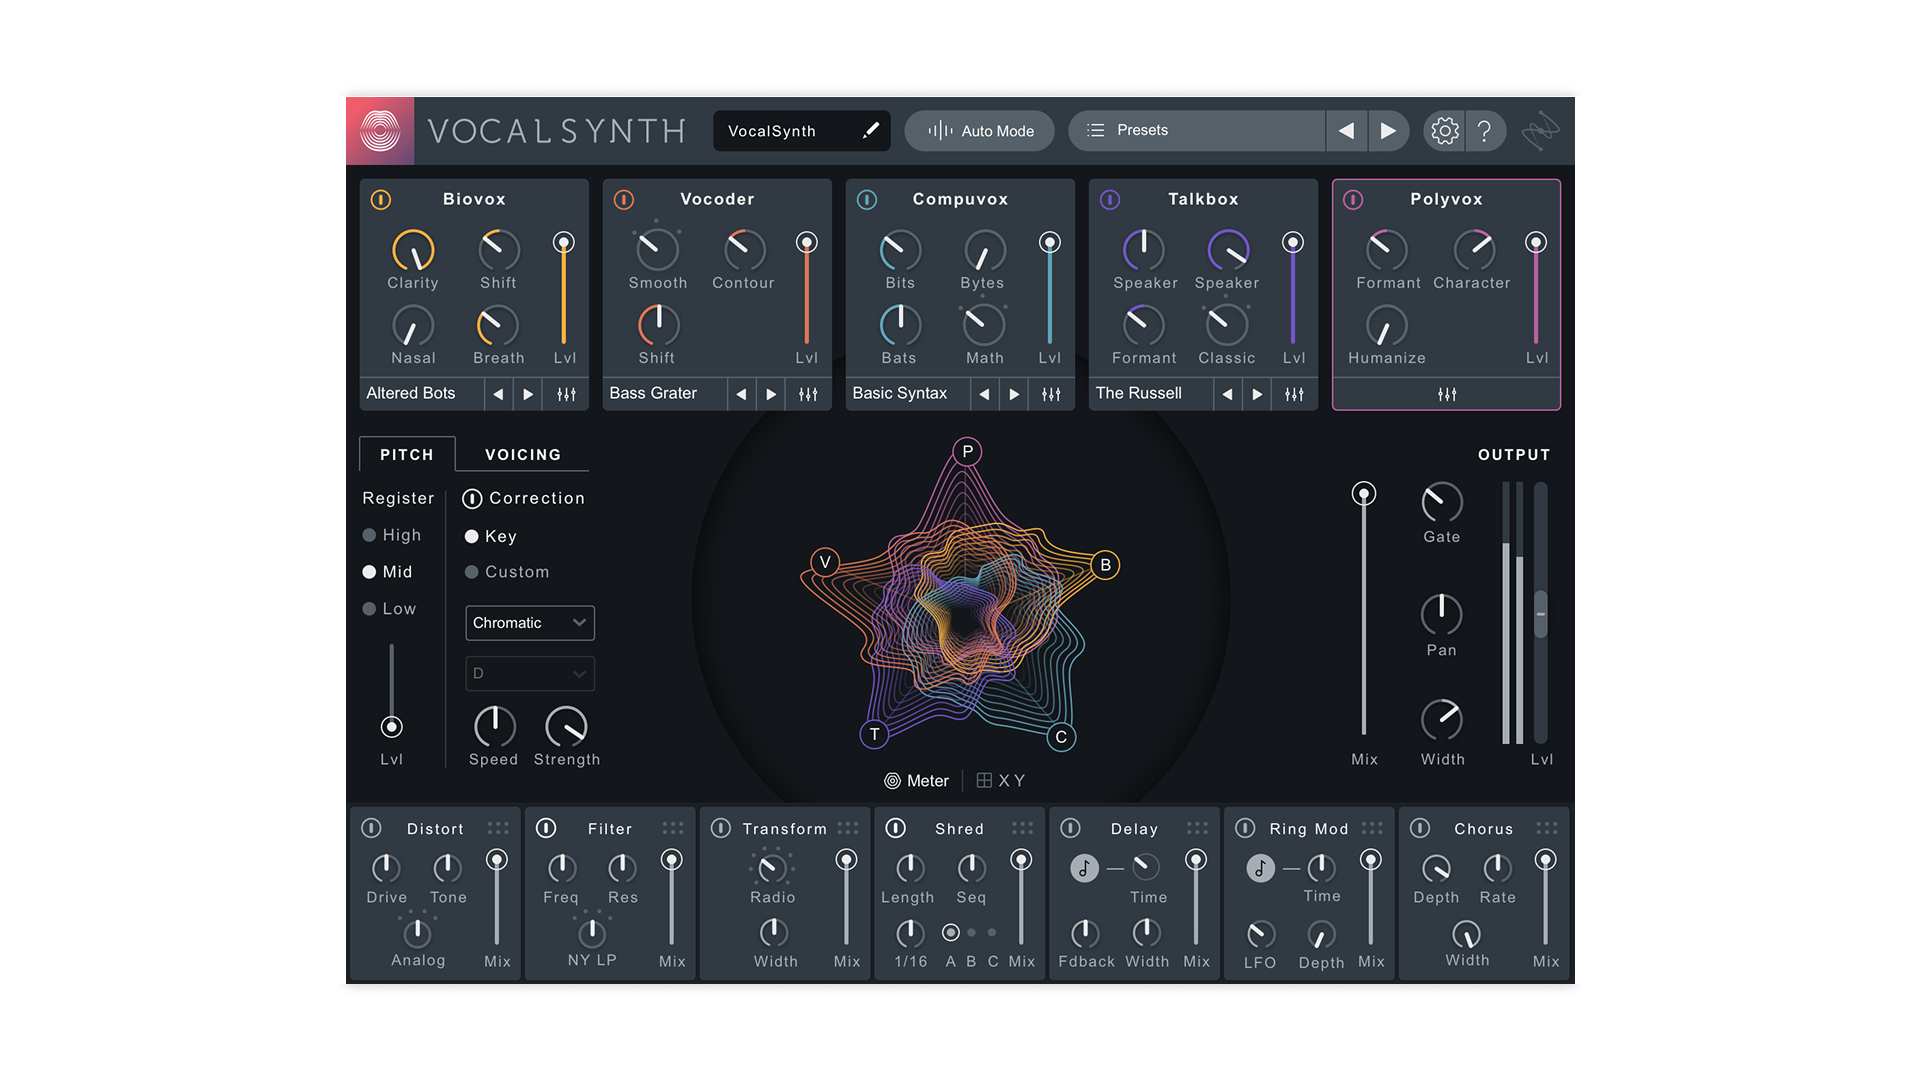Viewport: 1920px width, 1080px height.
Task: Open Polyvox advanced settings sliders icon
Action: [1446, 394]
